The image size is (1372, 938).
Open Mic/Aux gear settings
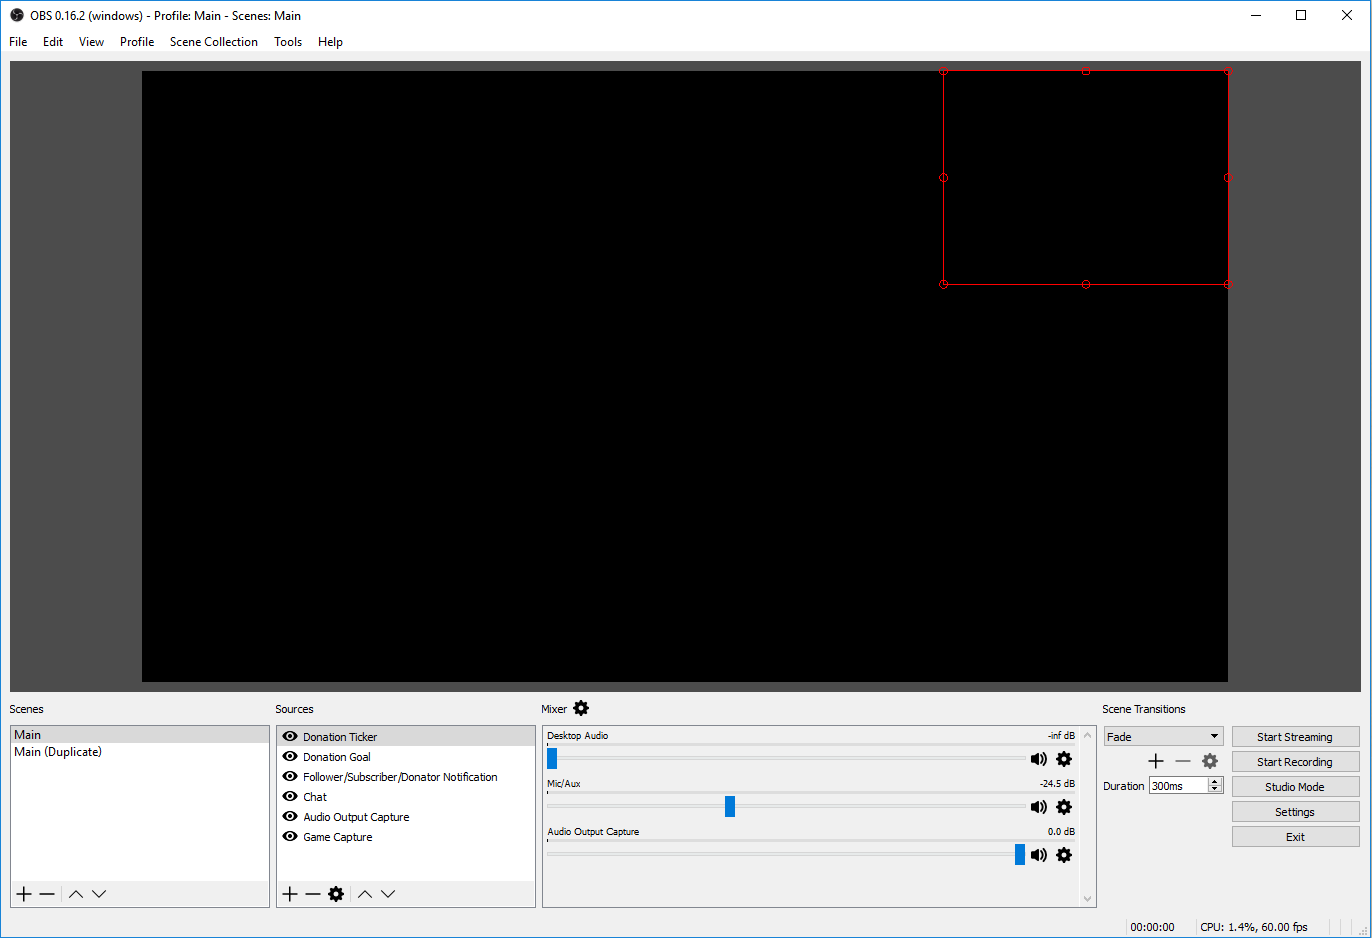pyautogui.click(x=1064, y=807)
